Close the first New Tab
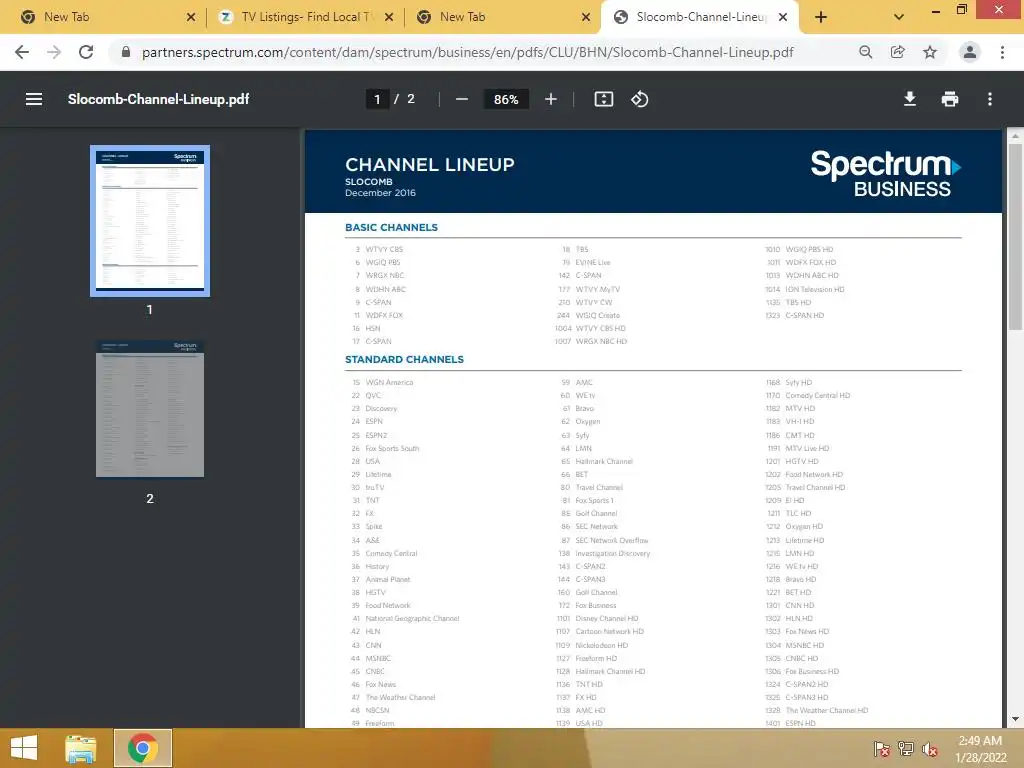Screen dimensions: 1024x768 pos(191,17)
